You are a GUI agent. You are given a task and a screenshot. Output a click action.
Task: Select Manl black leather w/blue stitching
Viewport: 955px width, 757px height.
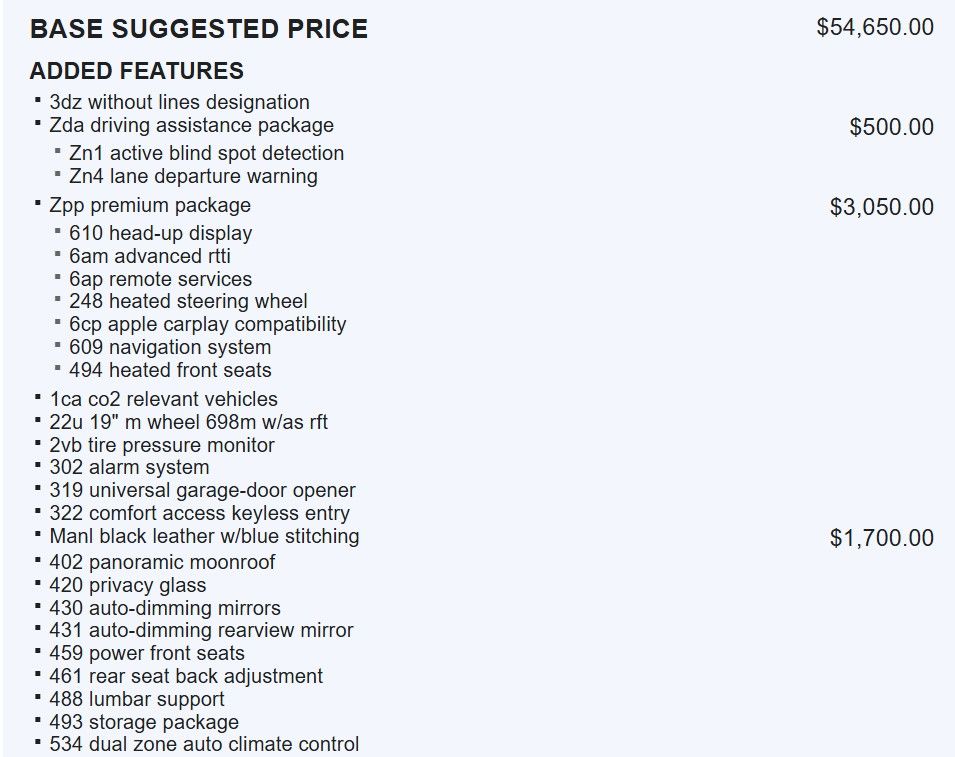click(x=204, y=536)
